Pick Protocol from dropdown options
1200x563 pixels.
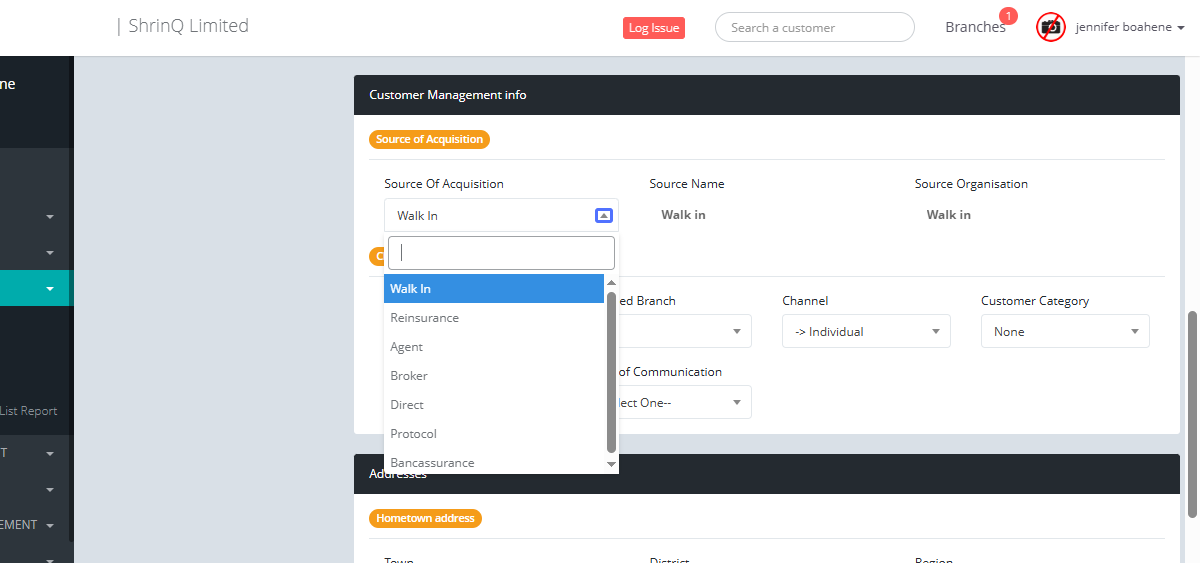pos(414,434)
